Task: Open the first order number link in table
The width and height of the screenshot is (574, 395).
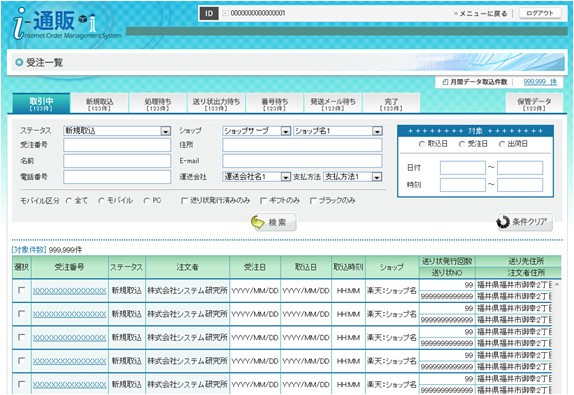Action: tap(70, 291)
